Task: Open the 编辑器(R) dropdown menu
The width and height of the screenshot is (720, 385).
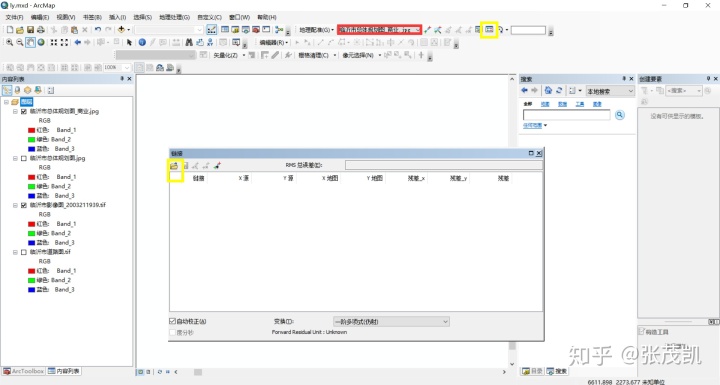Action: (x=274, y=42)
